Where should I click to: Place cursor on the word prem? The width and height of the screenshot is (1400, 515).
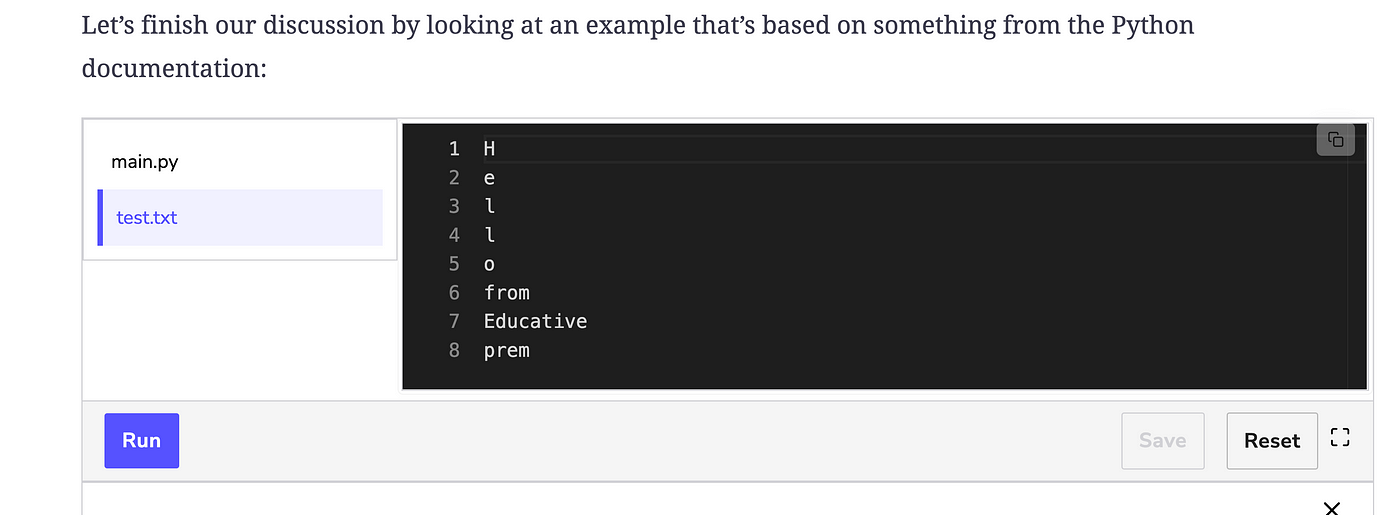click(x=506, y=351)
